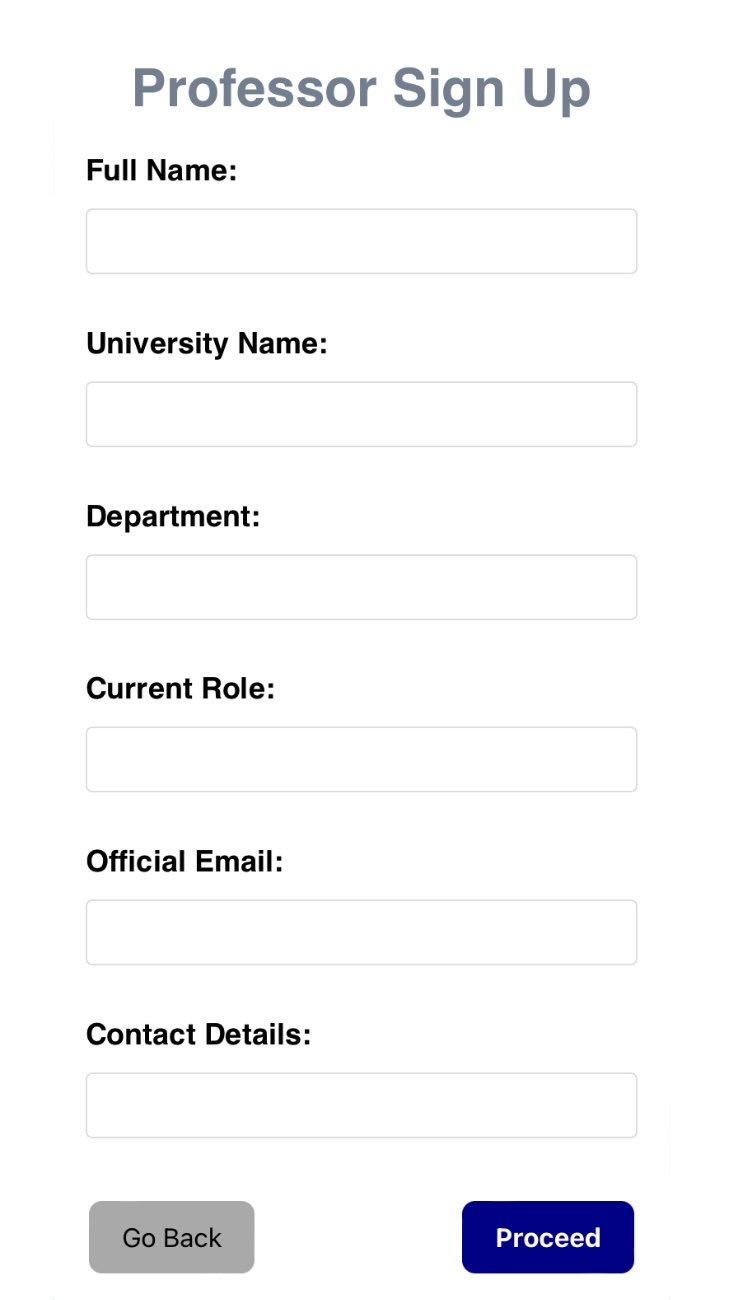
Task: Return to previous page via gray button
Action: (x=172, y=1237)
